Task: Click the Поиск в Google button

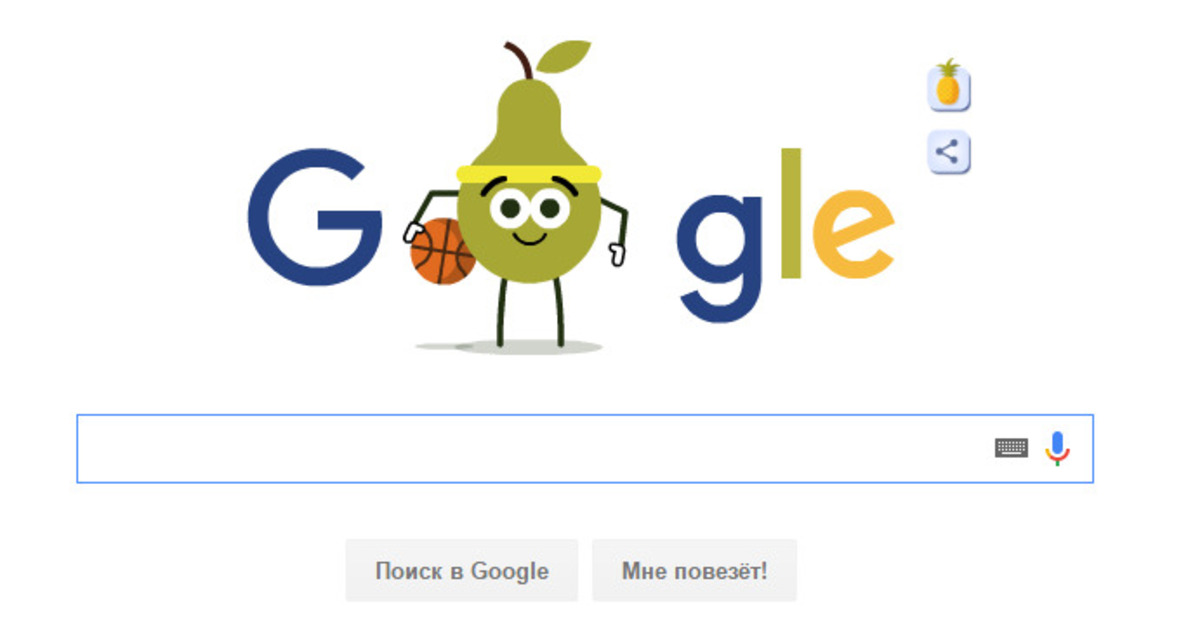Action: (x=462, y=571)
